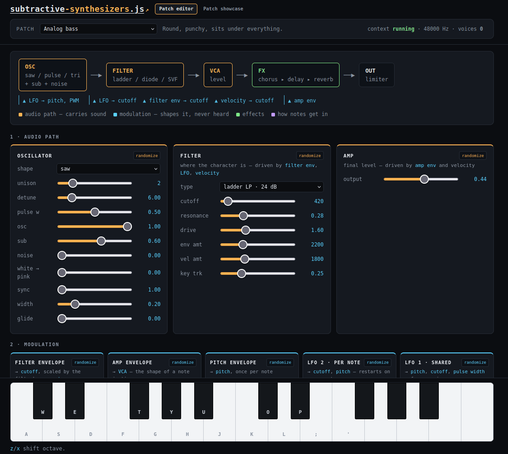Adjust the resonance slider
This screenshot has height=454, width=508.
[x=258, y=216]
